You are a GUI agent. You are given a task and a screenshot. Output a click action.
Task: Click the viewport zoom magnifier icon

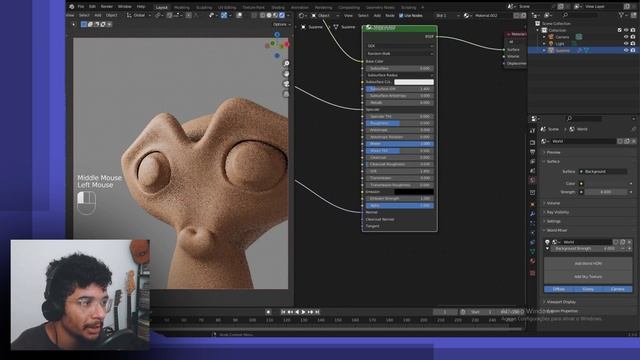(x=286, y=64)
